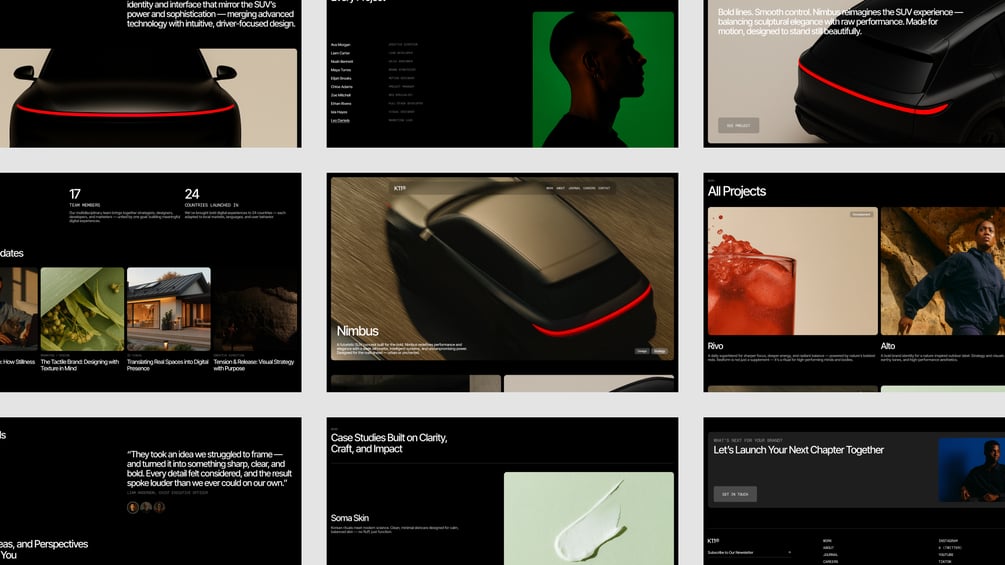This screenshot has height=565, width=1005.
Task: Select the second testimonial avatar
Action: tap(146, 507)
